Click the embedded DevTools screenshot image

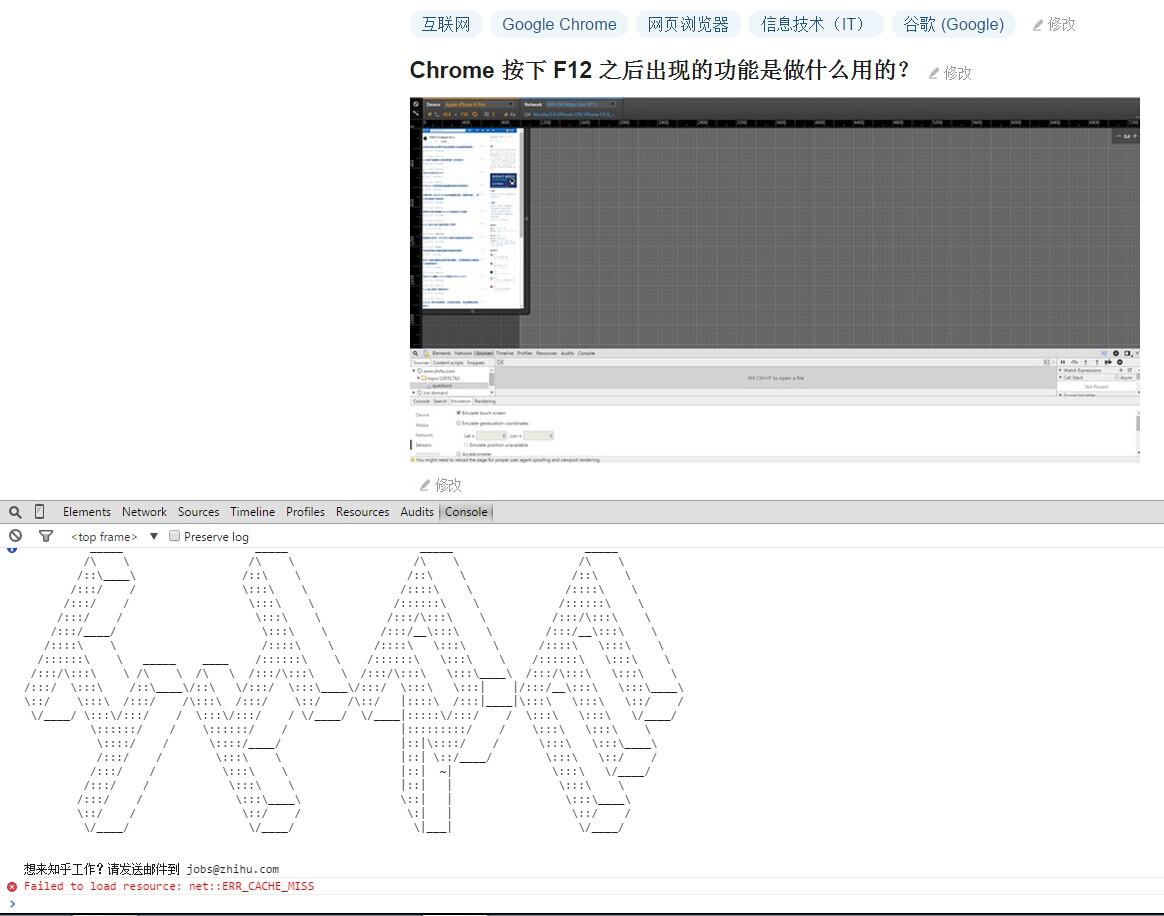coord(774,280)
